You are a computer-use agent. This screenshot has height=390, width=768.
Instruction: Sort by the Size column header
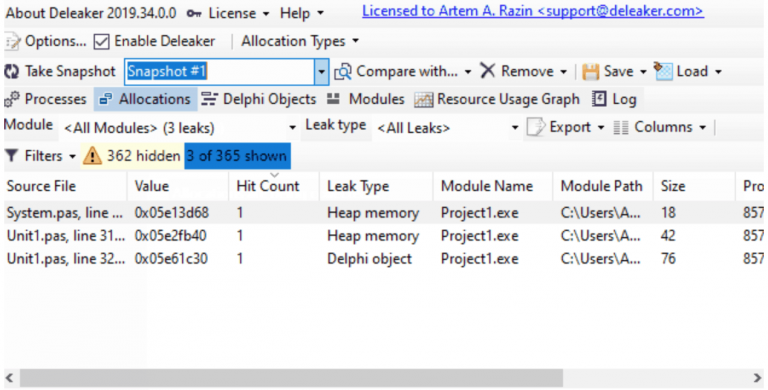pyautogui.click(x=694, y=186)
